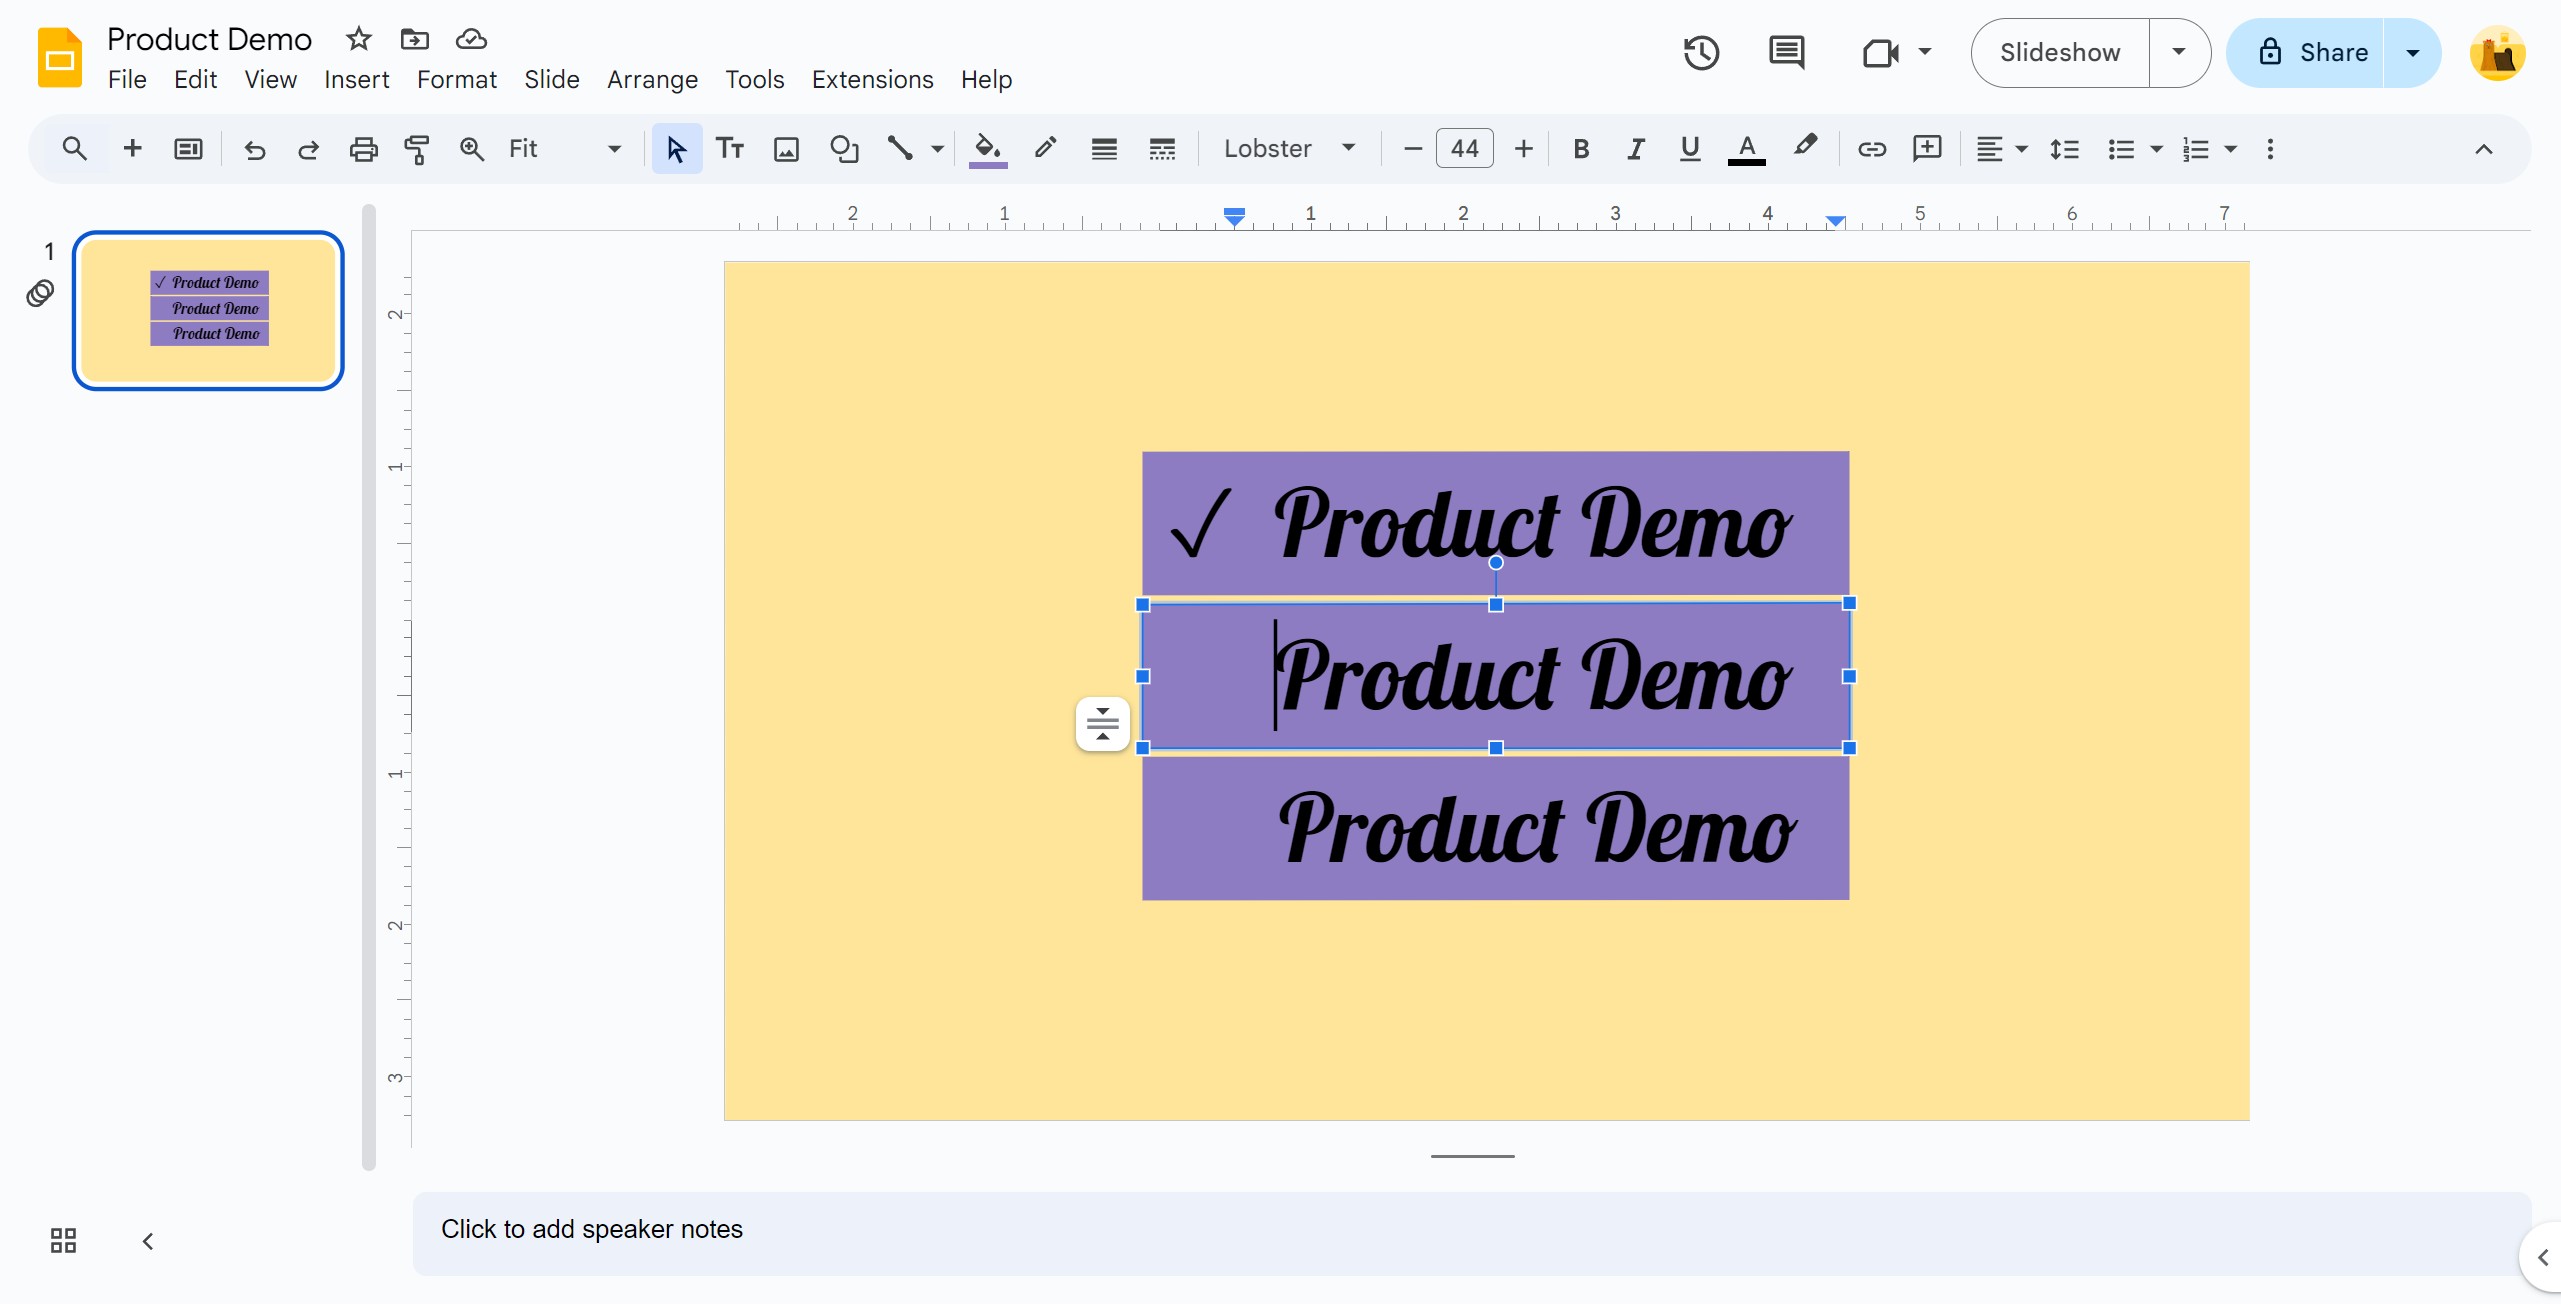Click the slide layout icon

[x=188, y=149]
